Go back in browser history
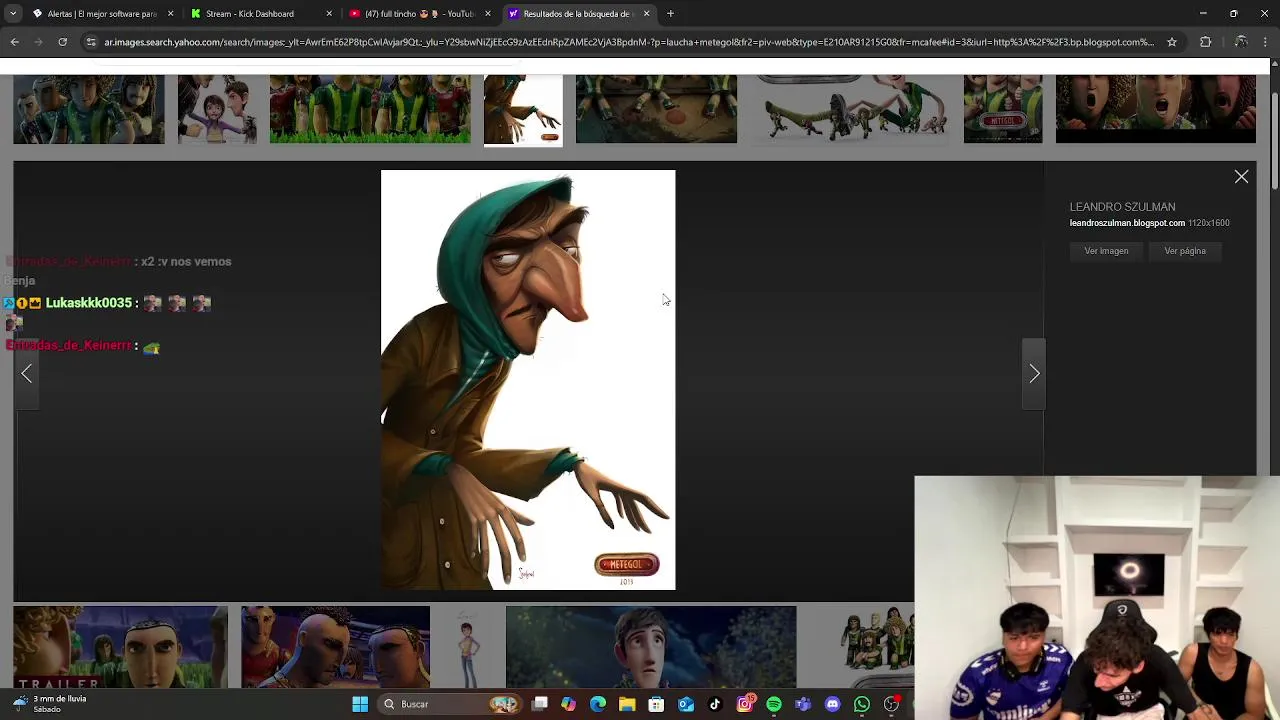Image resolution: width=1280 pixels, height=720 pixels. click(x=15, y=42)
